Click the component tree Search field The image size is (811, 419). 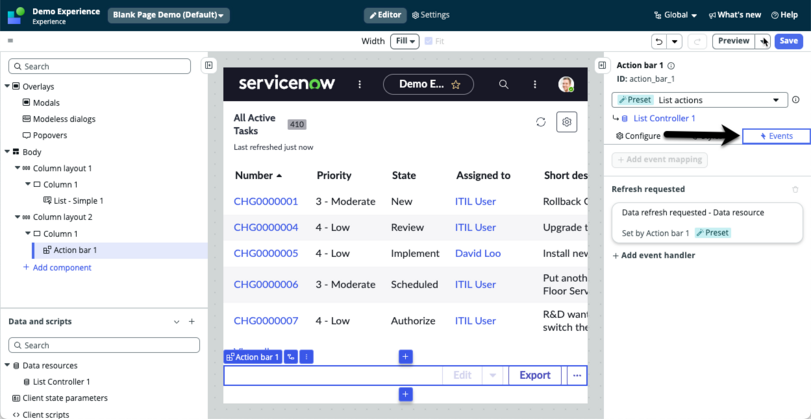[100, 66]
